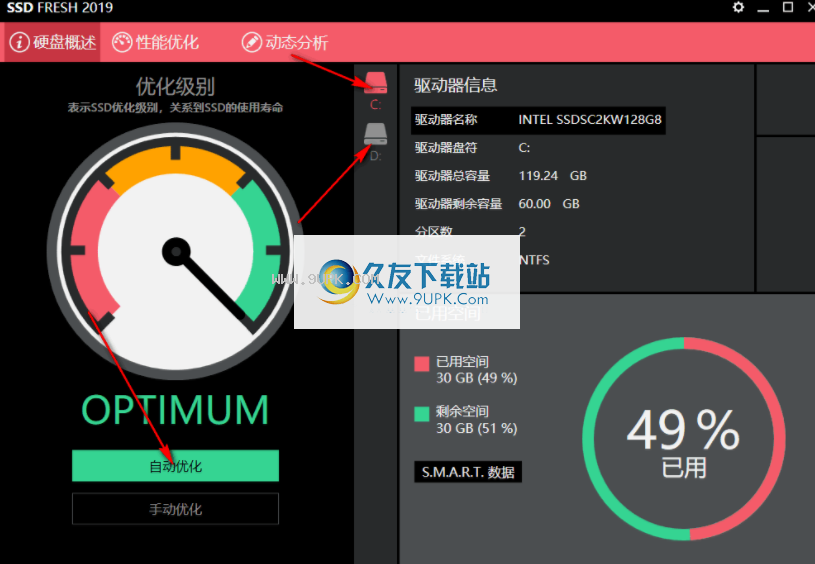Click the 动态分析 pencil icon

click(x=252, y=42)
